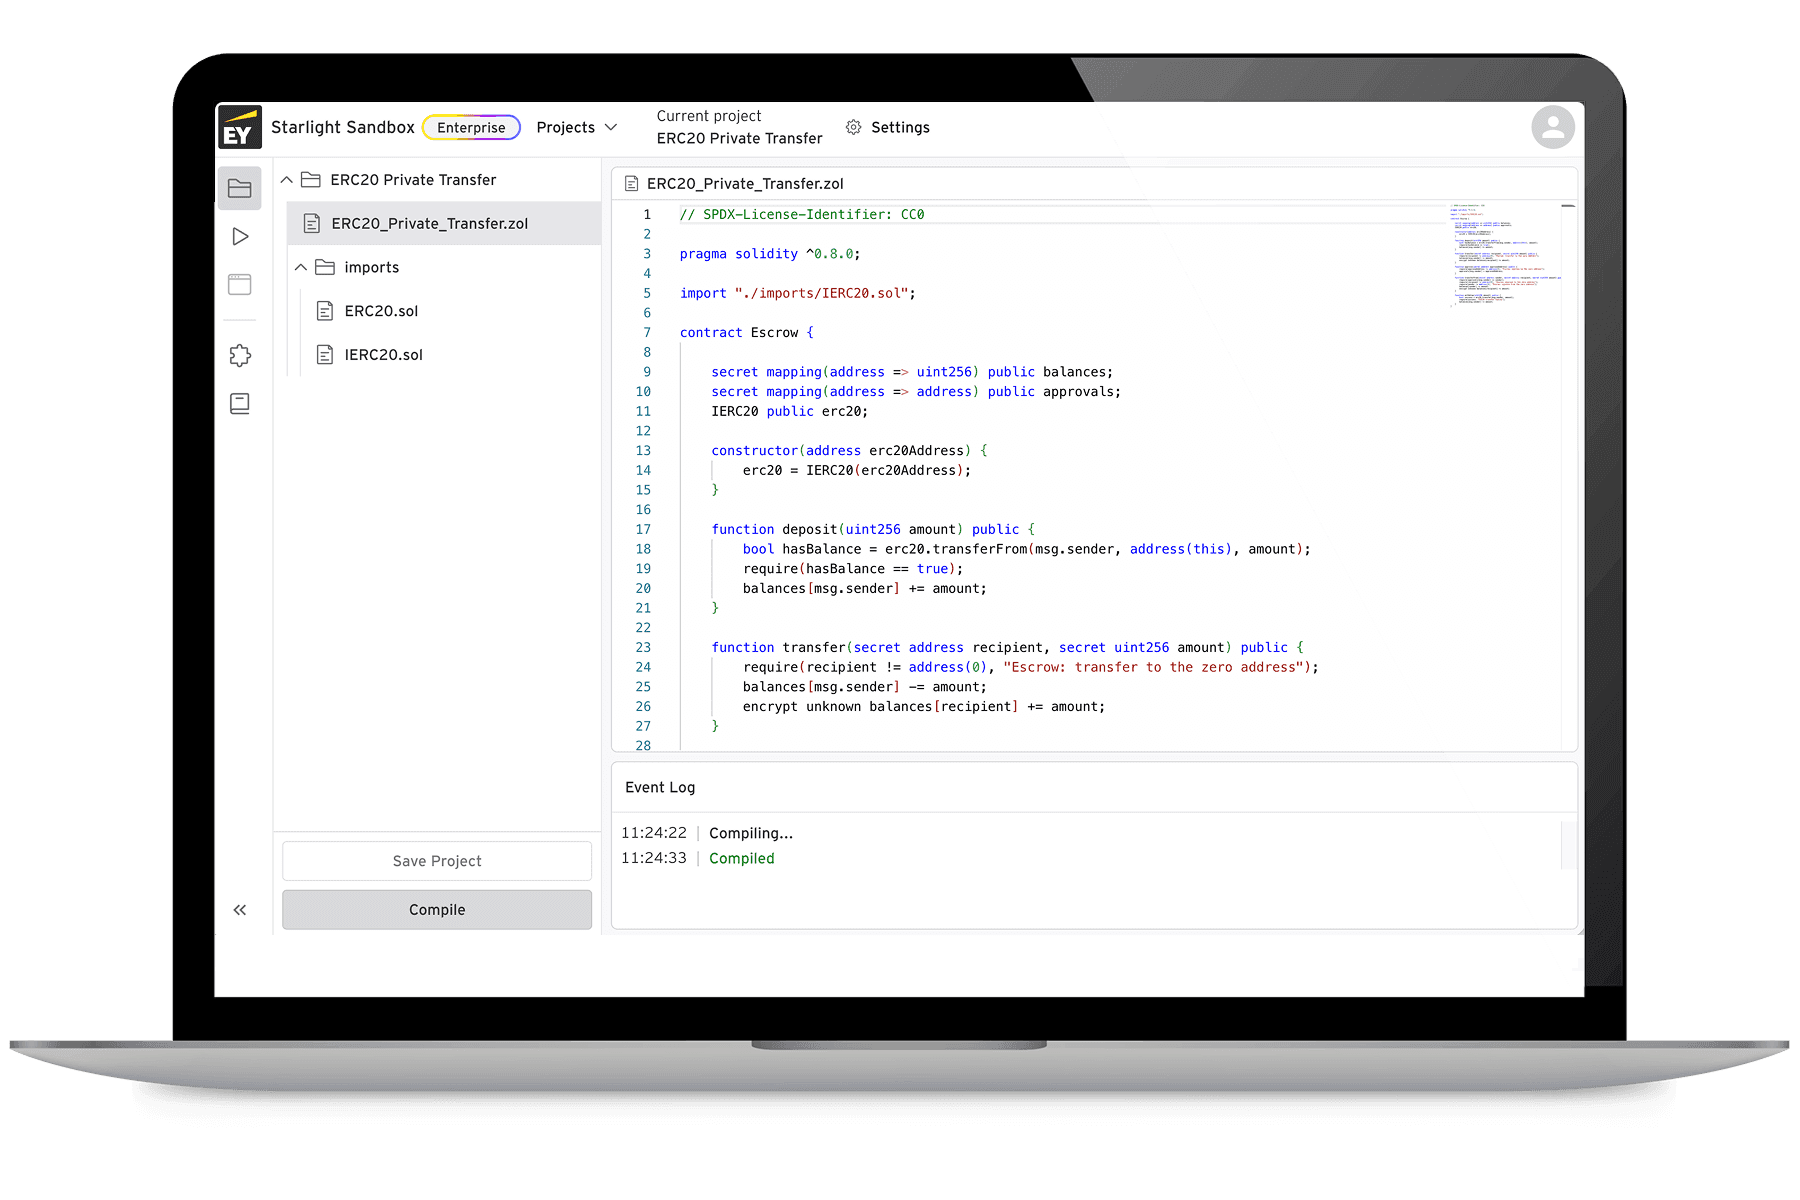The image size is (1800, 1200).
Task: Collapse the imports folder
Action: coord(301,268)
